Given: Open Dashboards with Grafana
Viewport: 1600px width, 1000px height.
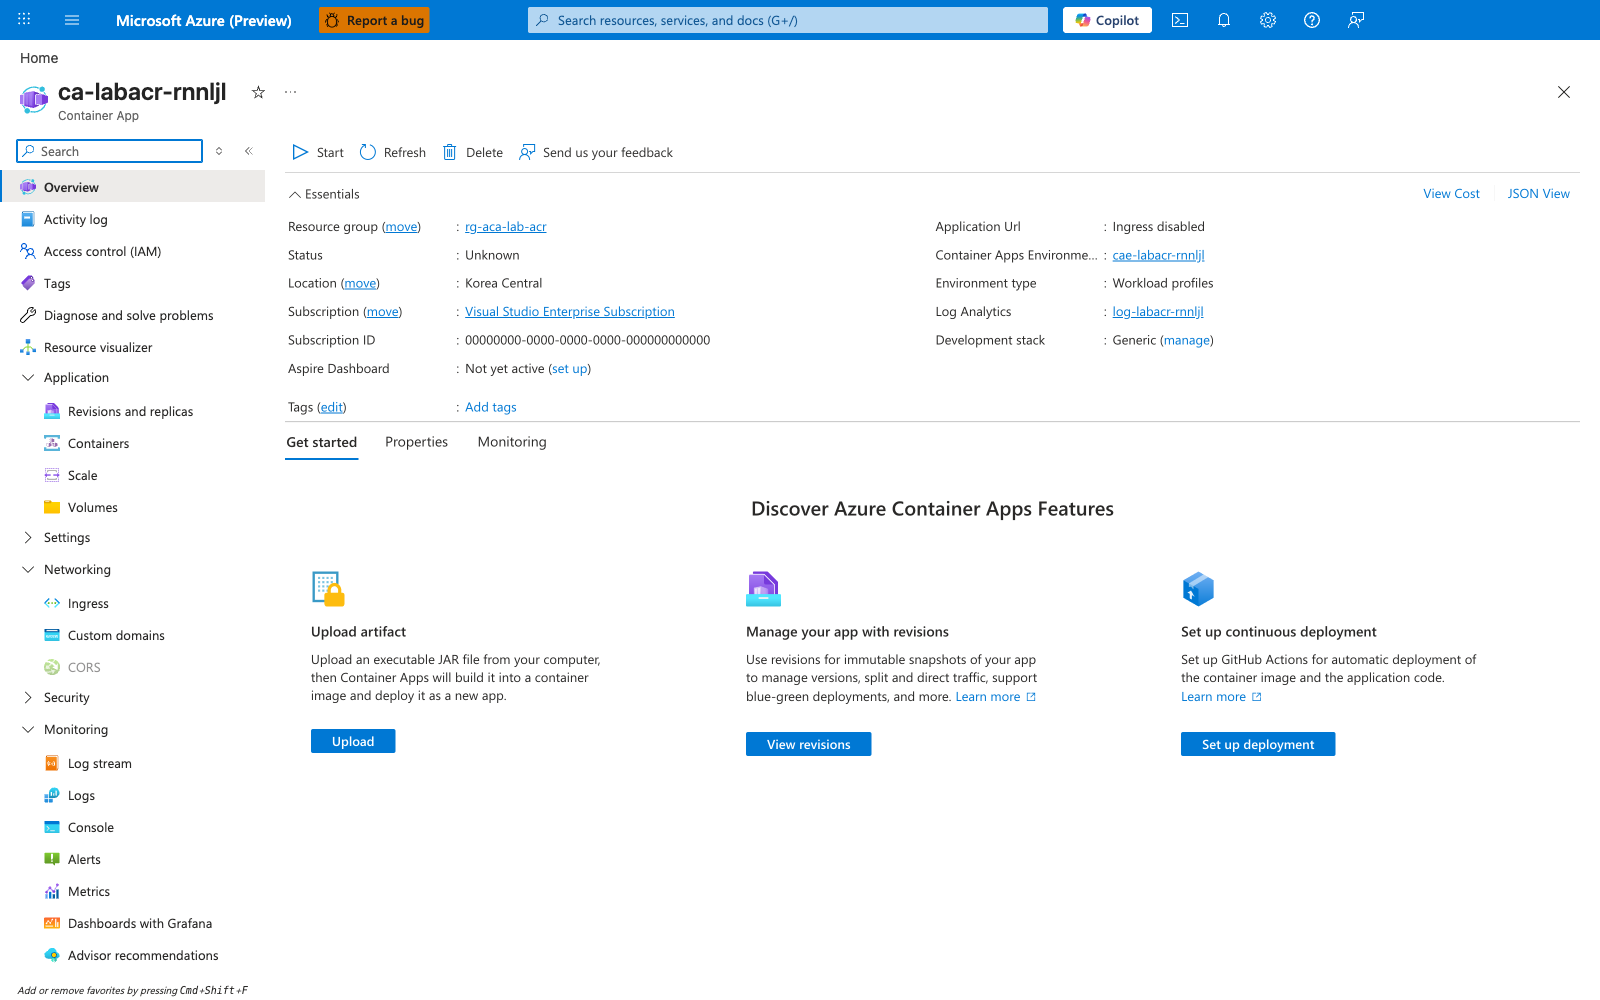Looking at the screenshot, I should pos(140,923).
